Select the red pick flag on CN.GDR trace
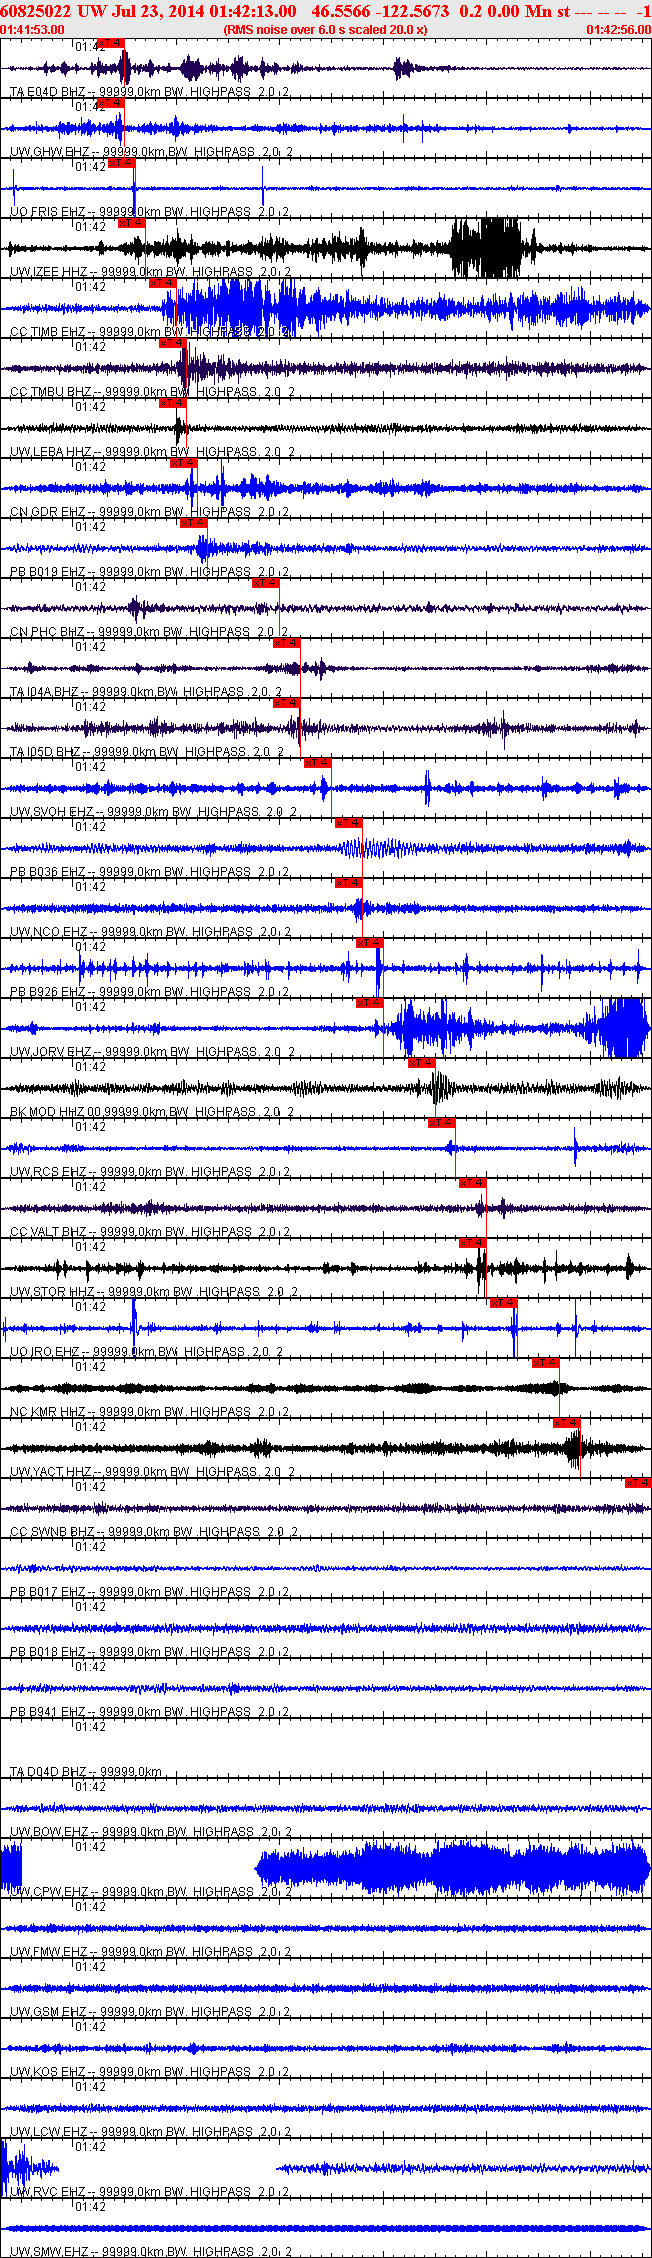 tap(183, 463)
